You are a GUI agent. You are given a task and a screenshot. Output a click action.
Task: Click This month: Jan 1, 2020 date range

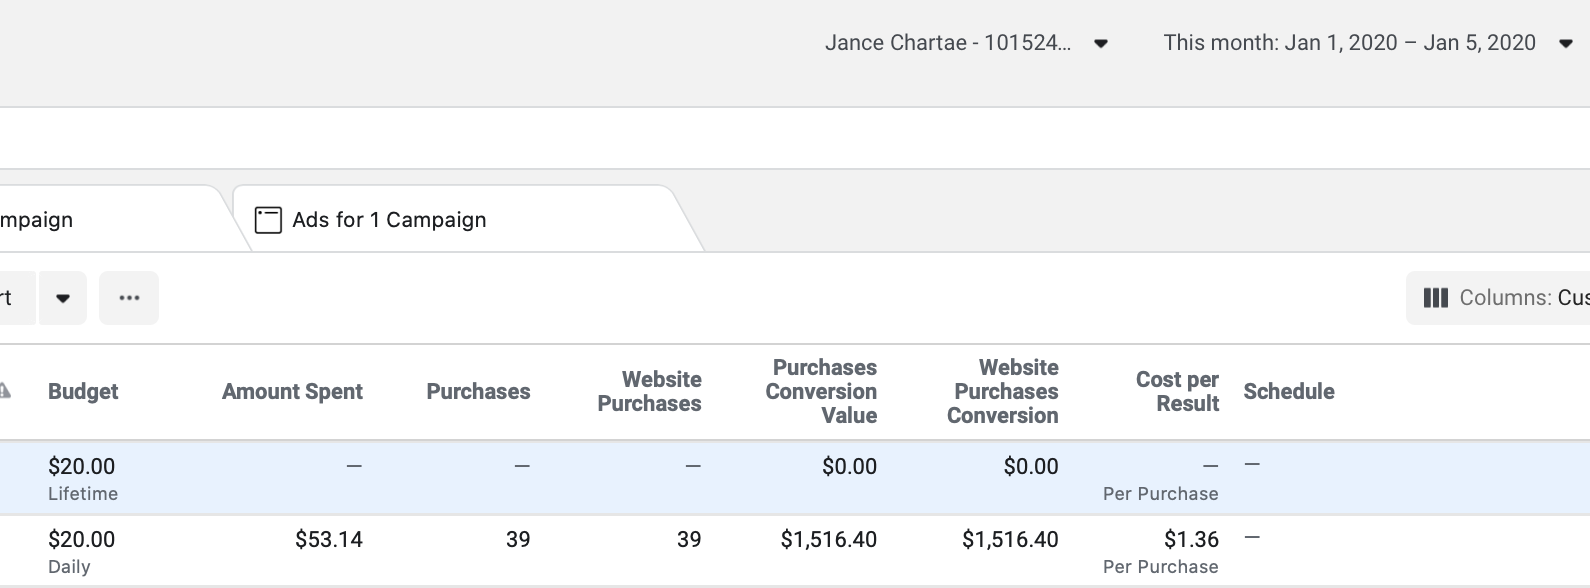pyautogui.click(x=1349, y=43)
